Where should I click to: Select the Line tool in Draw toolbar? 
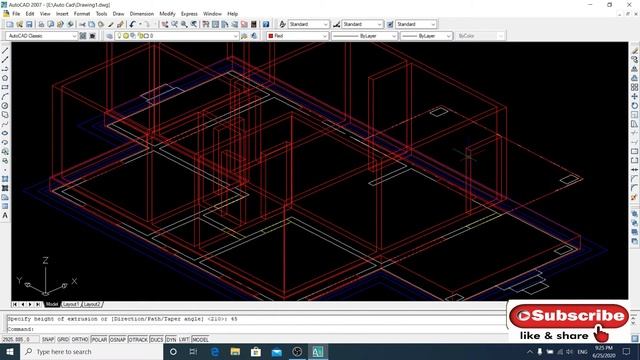pos(5,51)
